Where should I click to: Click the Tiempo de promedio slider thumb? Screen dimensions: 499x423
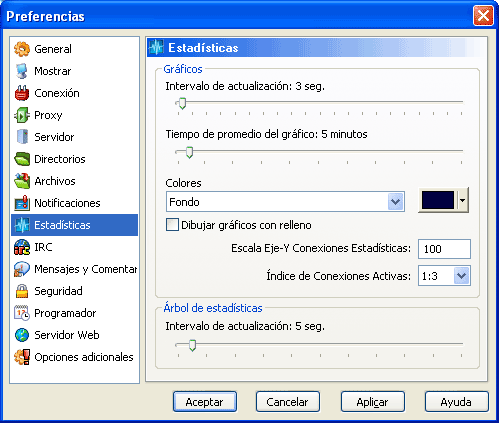point(189,152)
